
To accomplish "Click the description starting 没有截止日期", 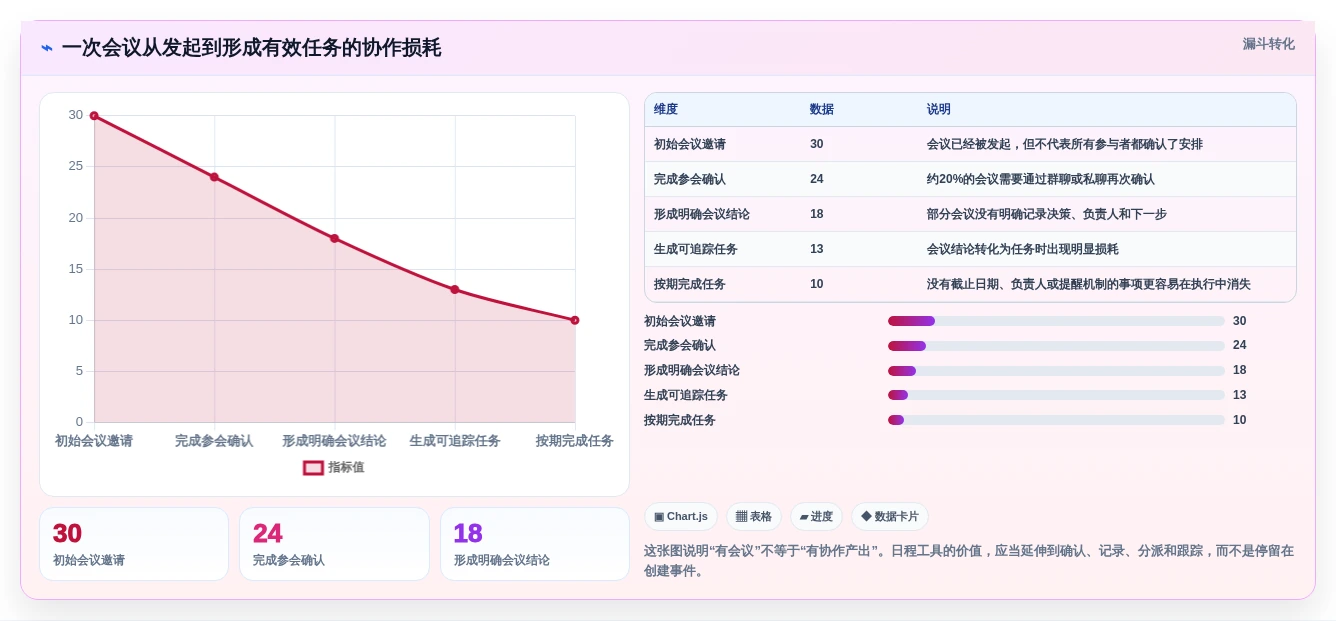I will pyautogui.click(x=1089, y=284).
